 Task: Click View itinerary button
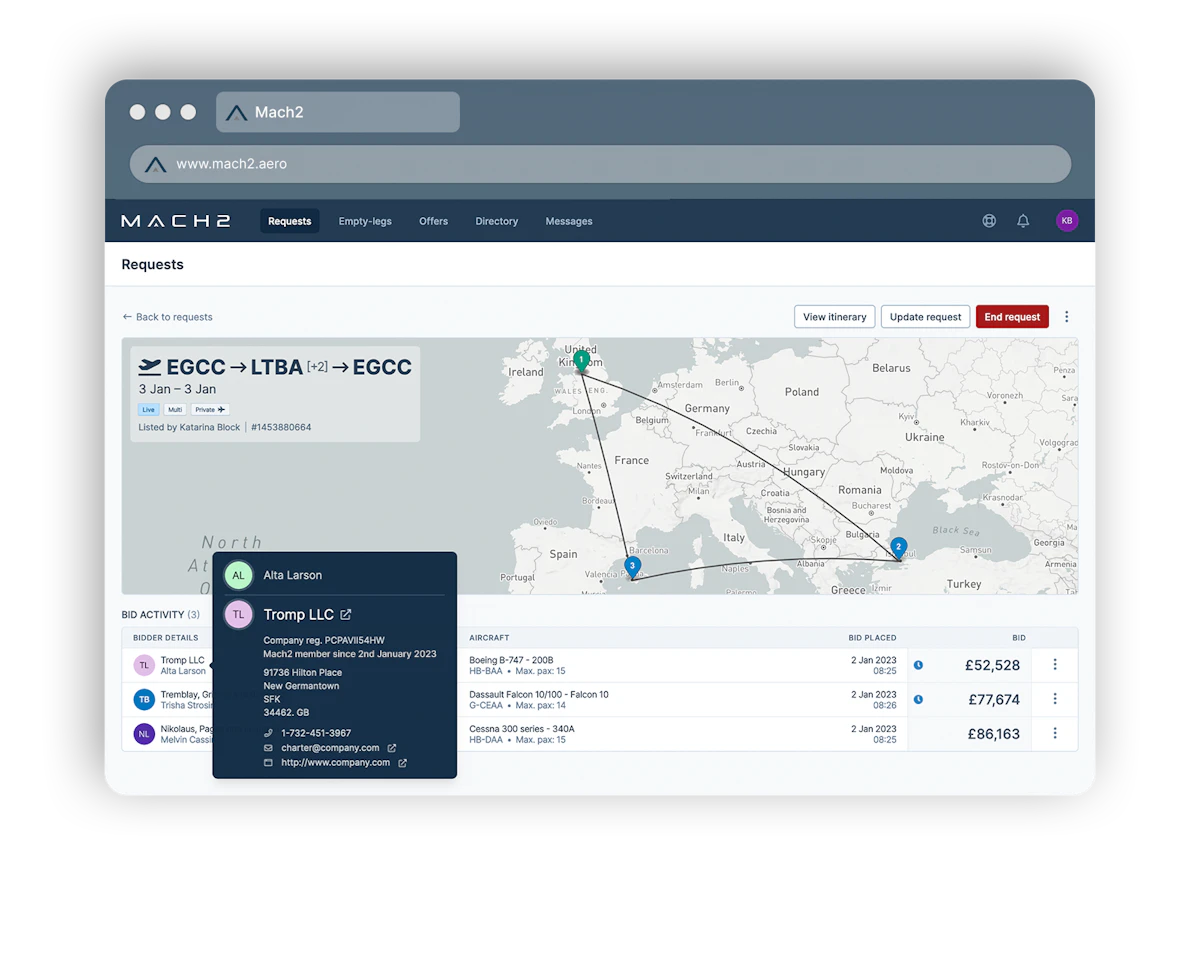click(835, 317)
